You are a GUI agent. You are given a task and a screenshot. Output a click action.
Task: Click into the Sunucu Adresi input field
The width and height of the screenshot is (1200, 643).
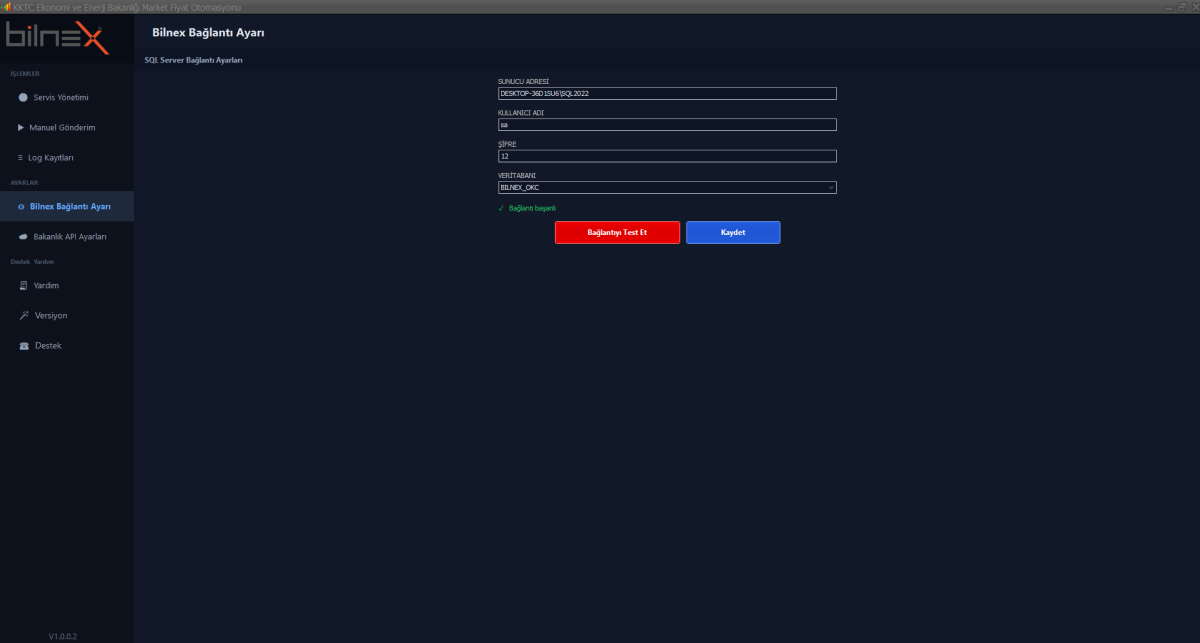[x=667, y=93]
